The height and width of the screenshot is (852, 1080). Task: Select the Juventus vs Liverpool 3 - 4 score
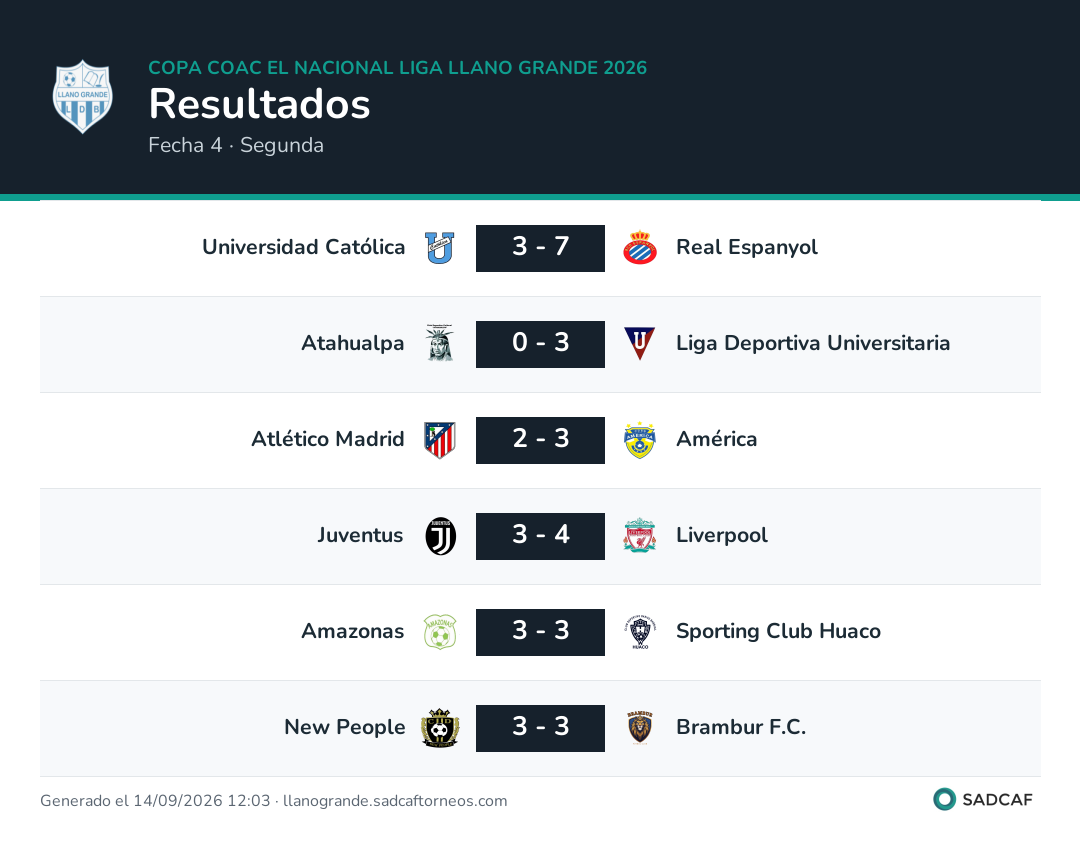[540, 536]
